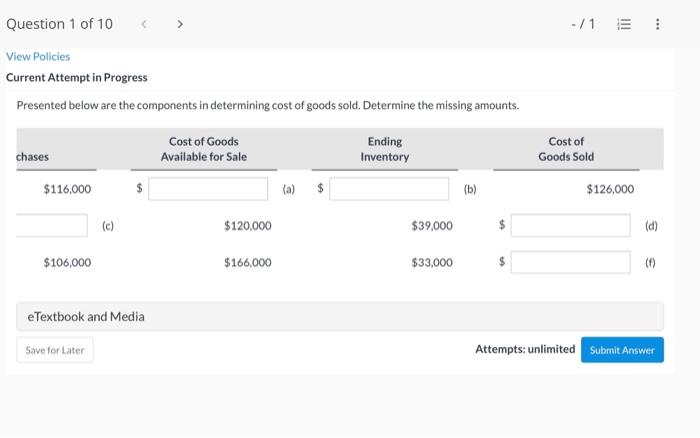Screen dimensions: 700x438
Task: Click the Question 1 of 10 title
Action: (59, 24)
